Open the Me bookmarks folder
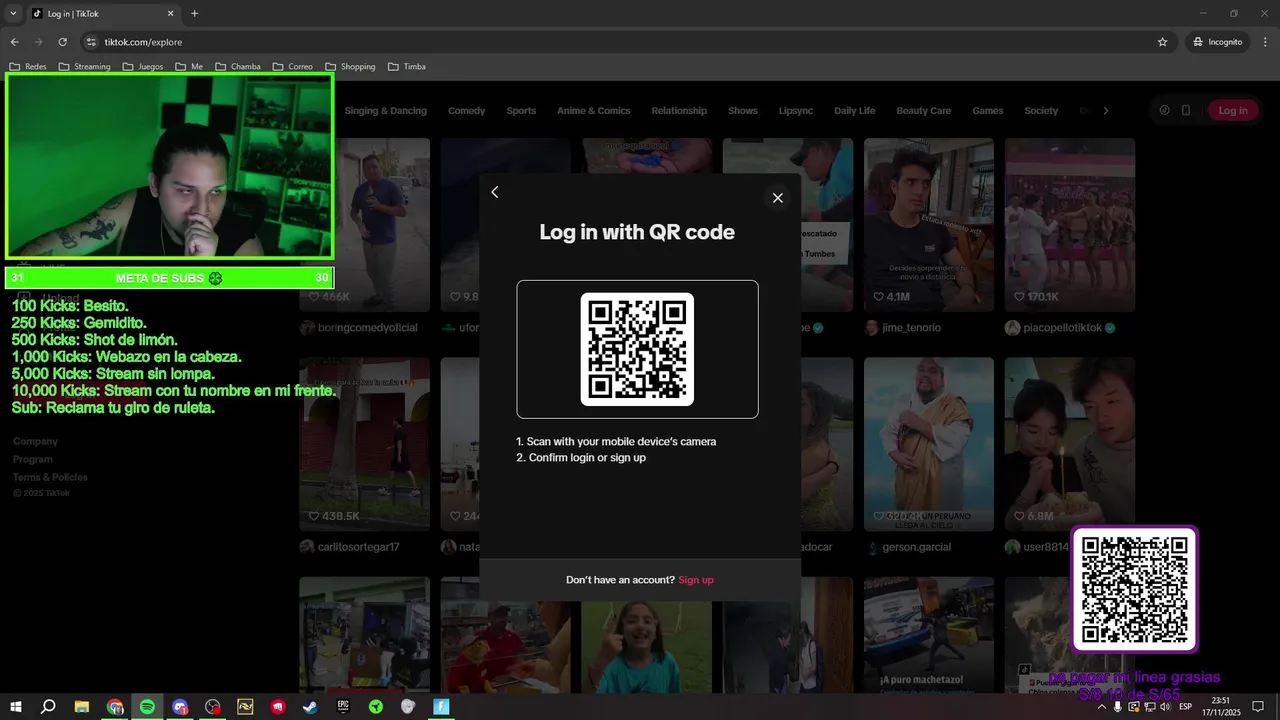The width and height of the screenshot is (1280, 720). point(189,67)
